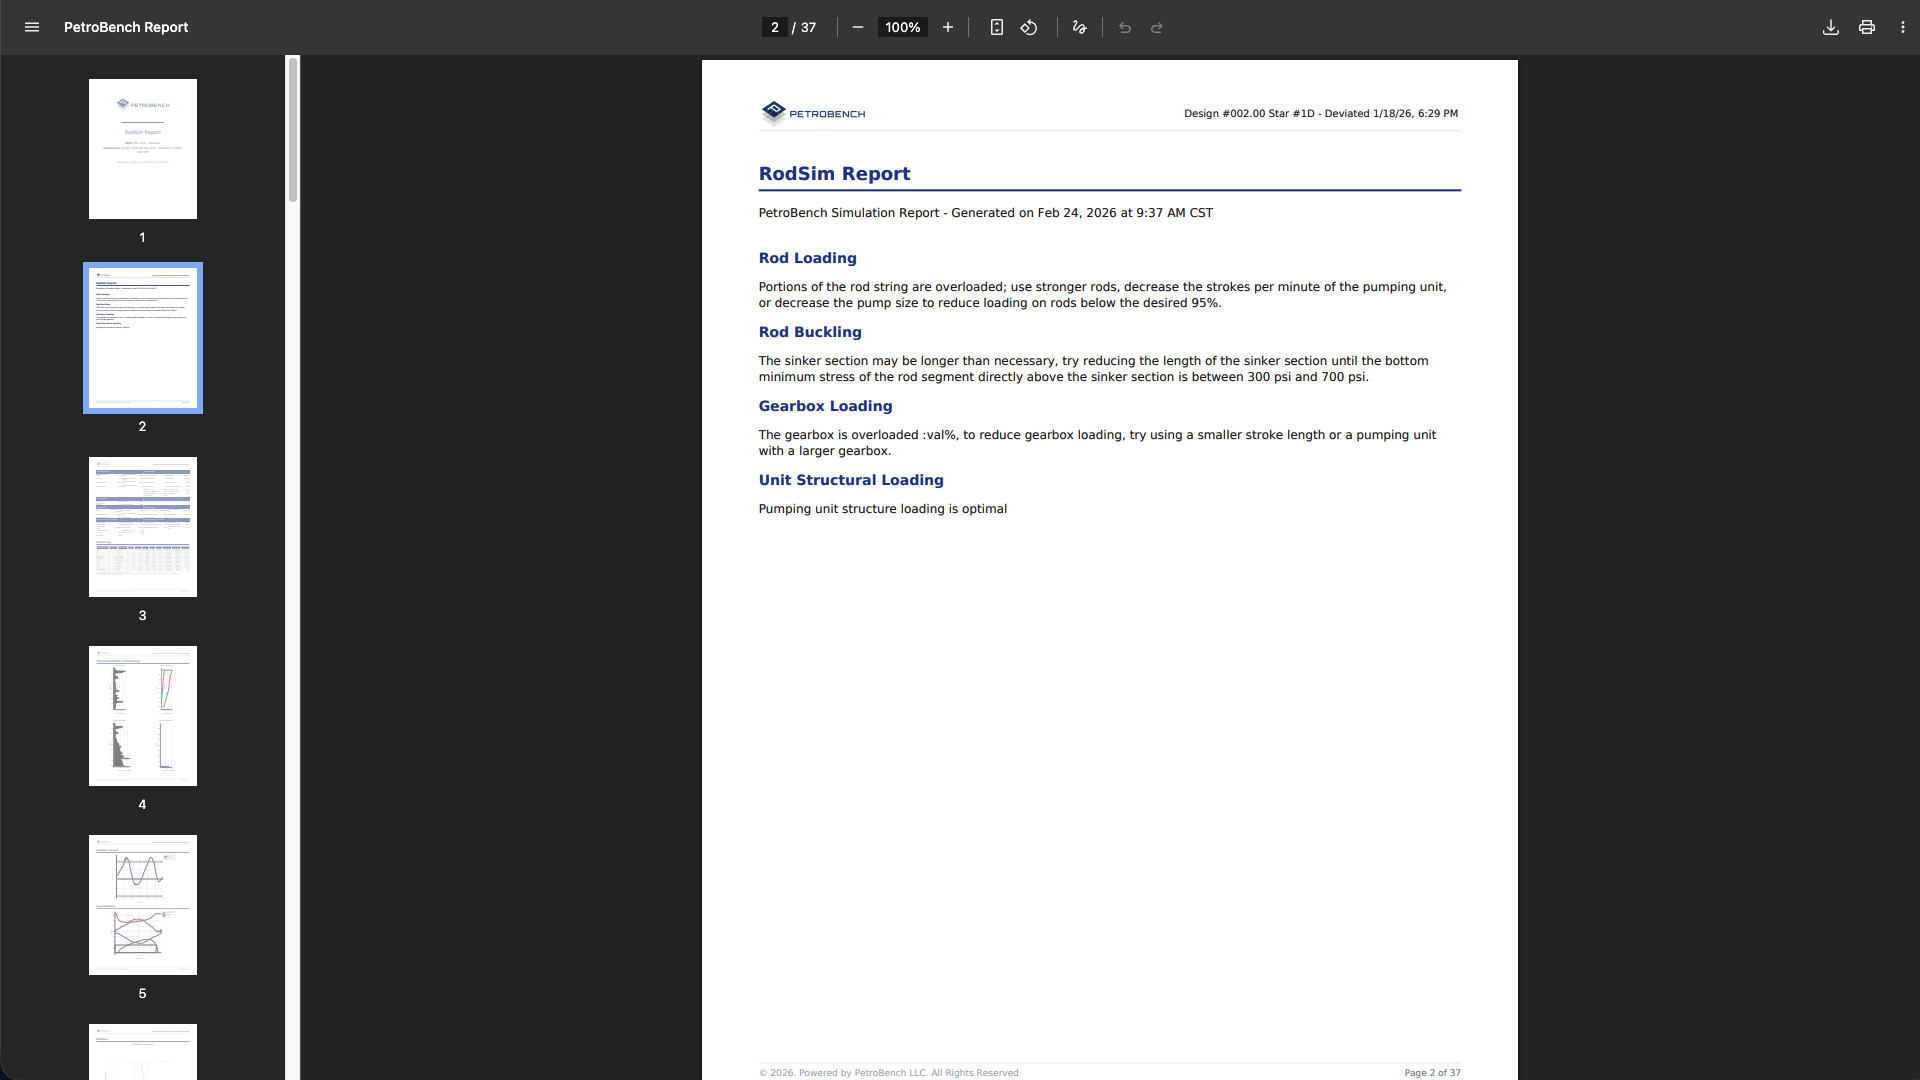Select the zoom percentage value
1920x1080 pixels.
[901, 27]
